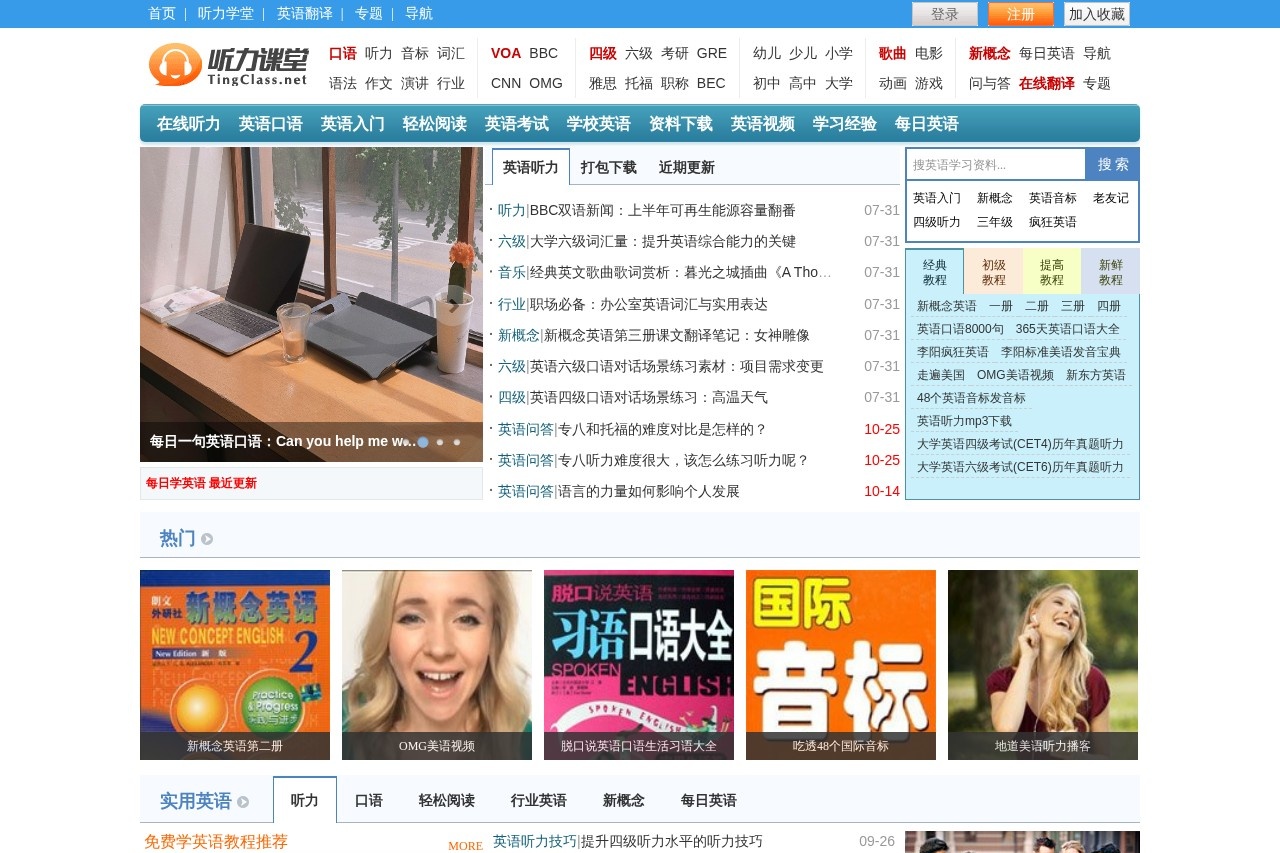Viewport: 1280px width, 853px height.
Task: Click the 注册 register button
Action: point(1019,14)
